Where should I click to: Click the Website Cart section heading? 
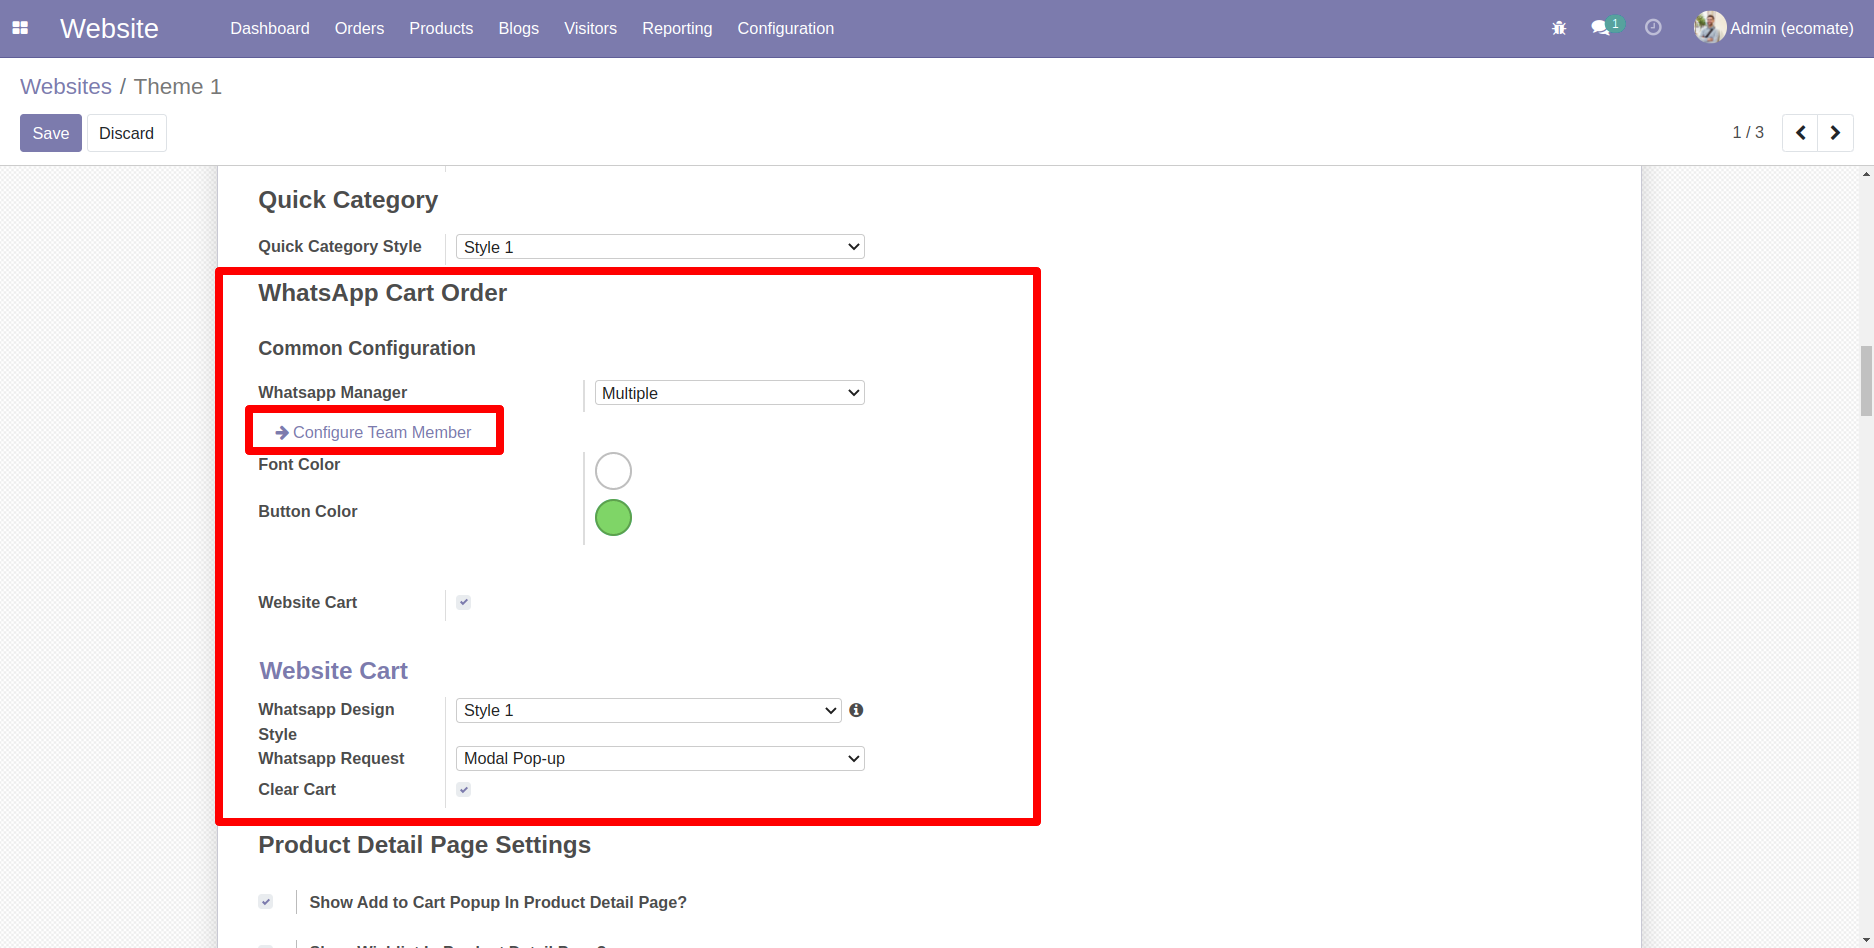(x=334, y=670)
